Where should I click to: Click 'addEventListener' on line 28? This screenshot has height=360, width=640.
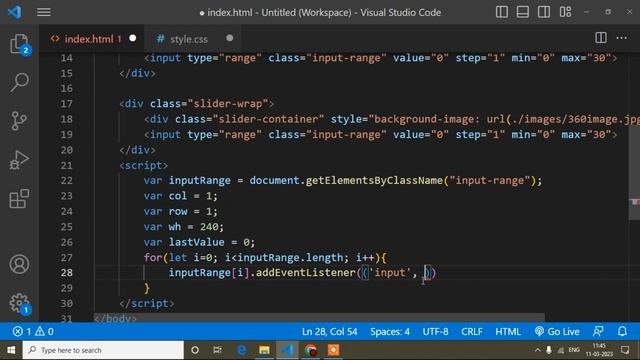tap(306, 273)
